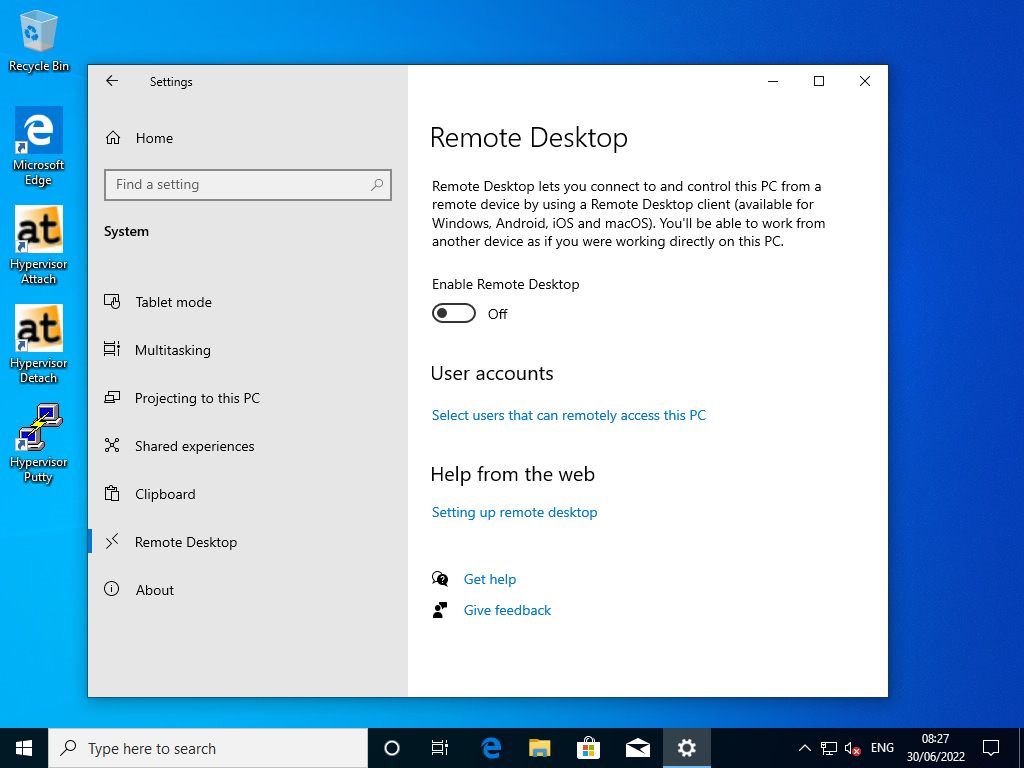
Task: Click the Remote Desktop sidebar icon
Action: [x=112, y=542]
